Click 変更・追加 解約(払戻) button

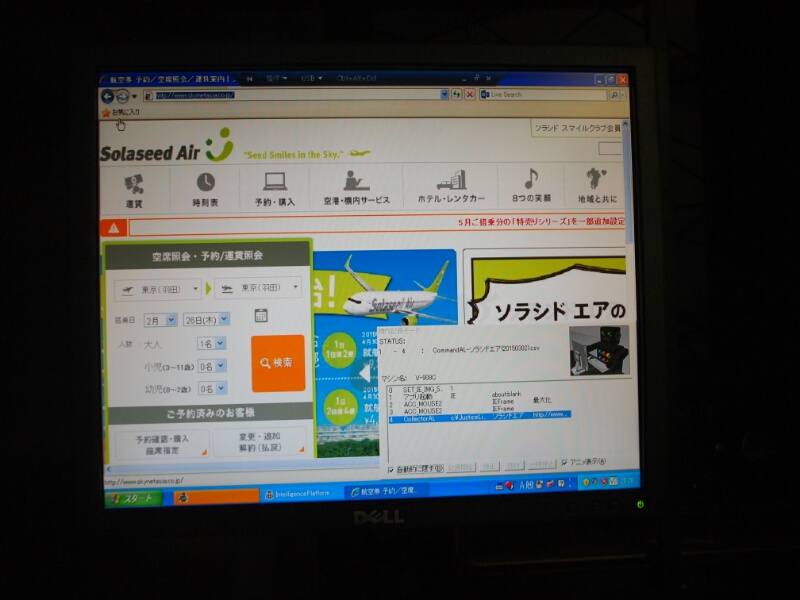coord(260,442)
